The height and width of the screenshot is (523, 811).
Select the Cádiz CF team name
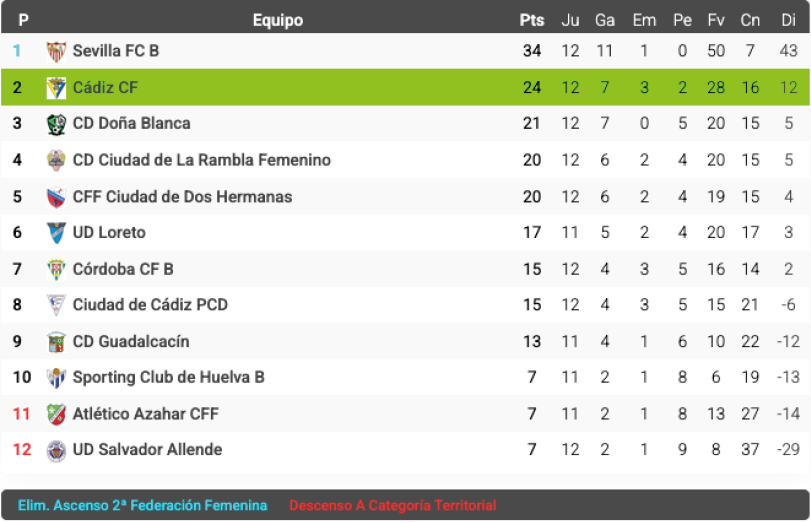105,88
